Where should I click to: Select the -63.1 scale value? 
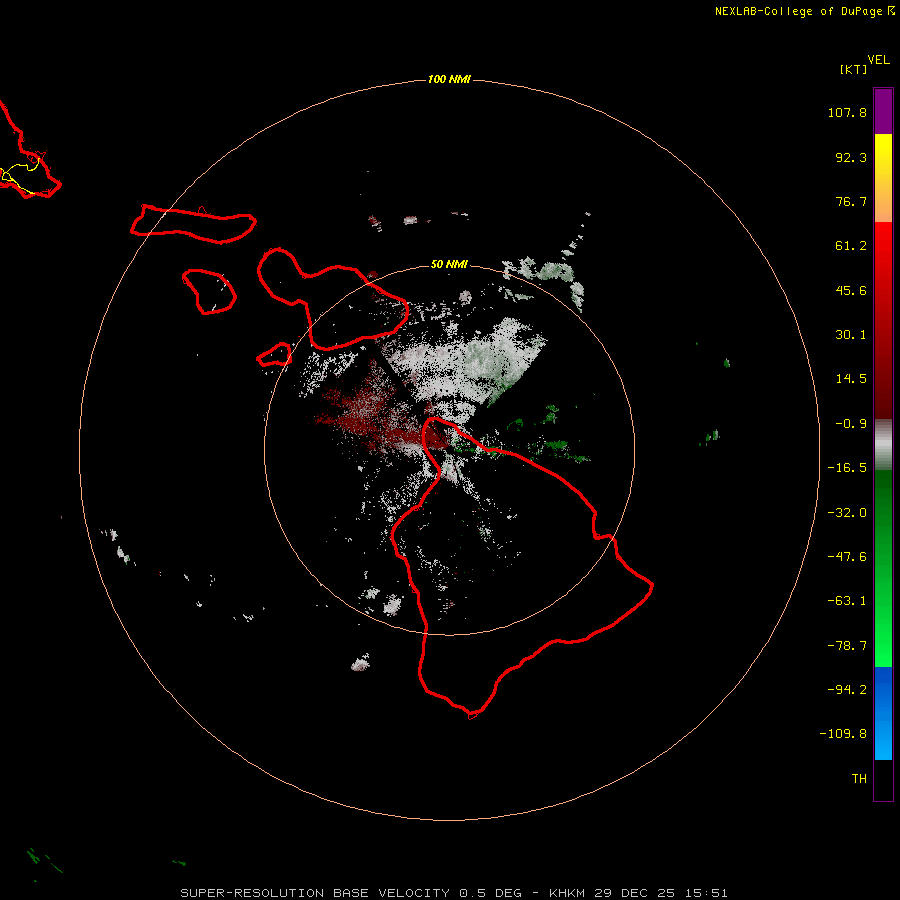[x=847, y=601]
